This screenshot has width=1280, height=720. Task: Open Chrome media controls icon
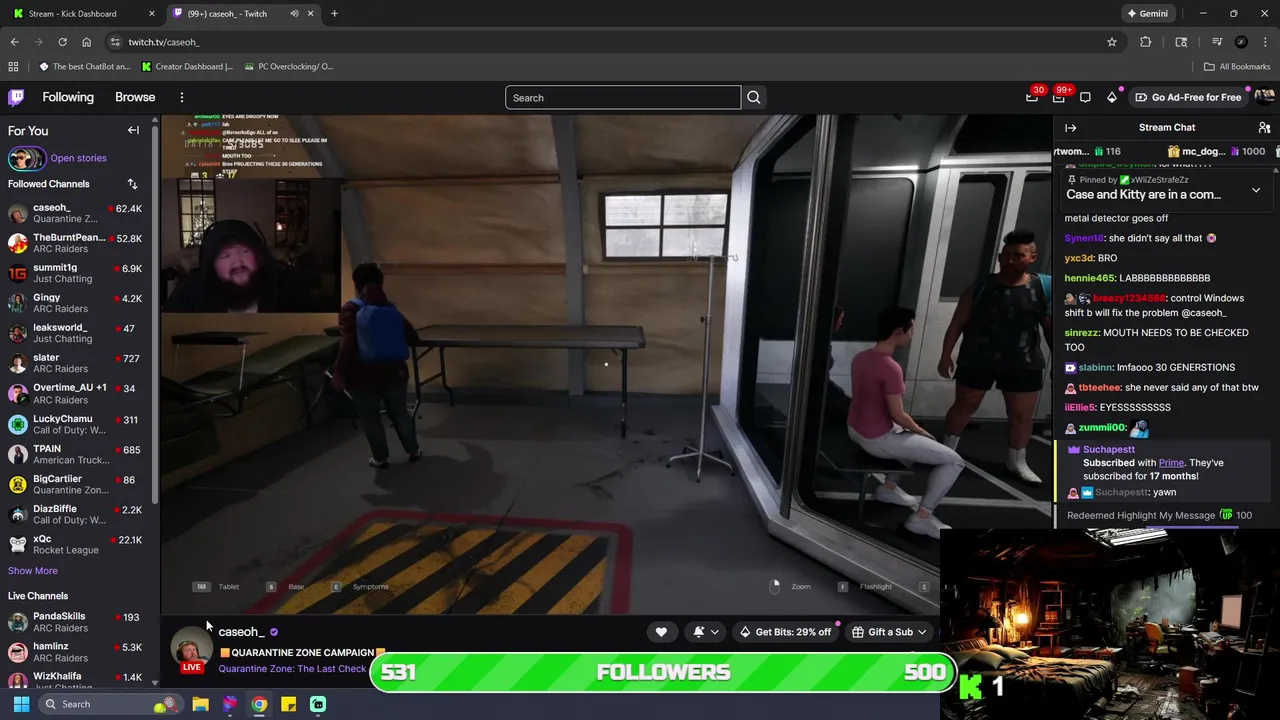pos(1217,42)
